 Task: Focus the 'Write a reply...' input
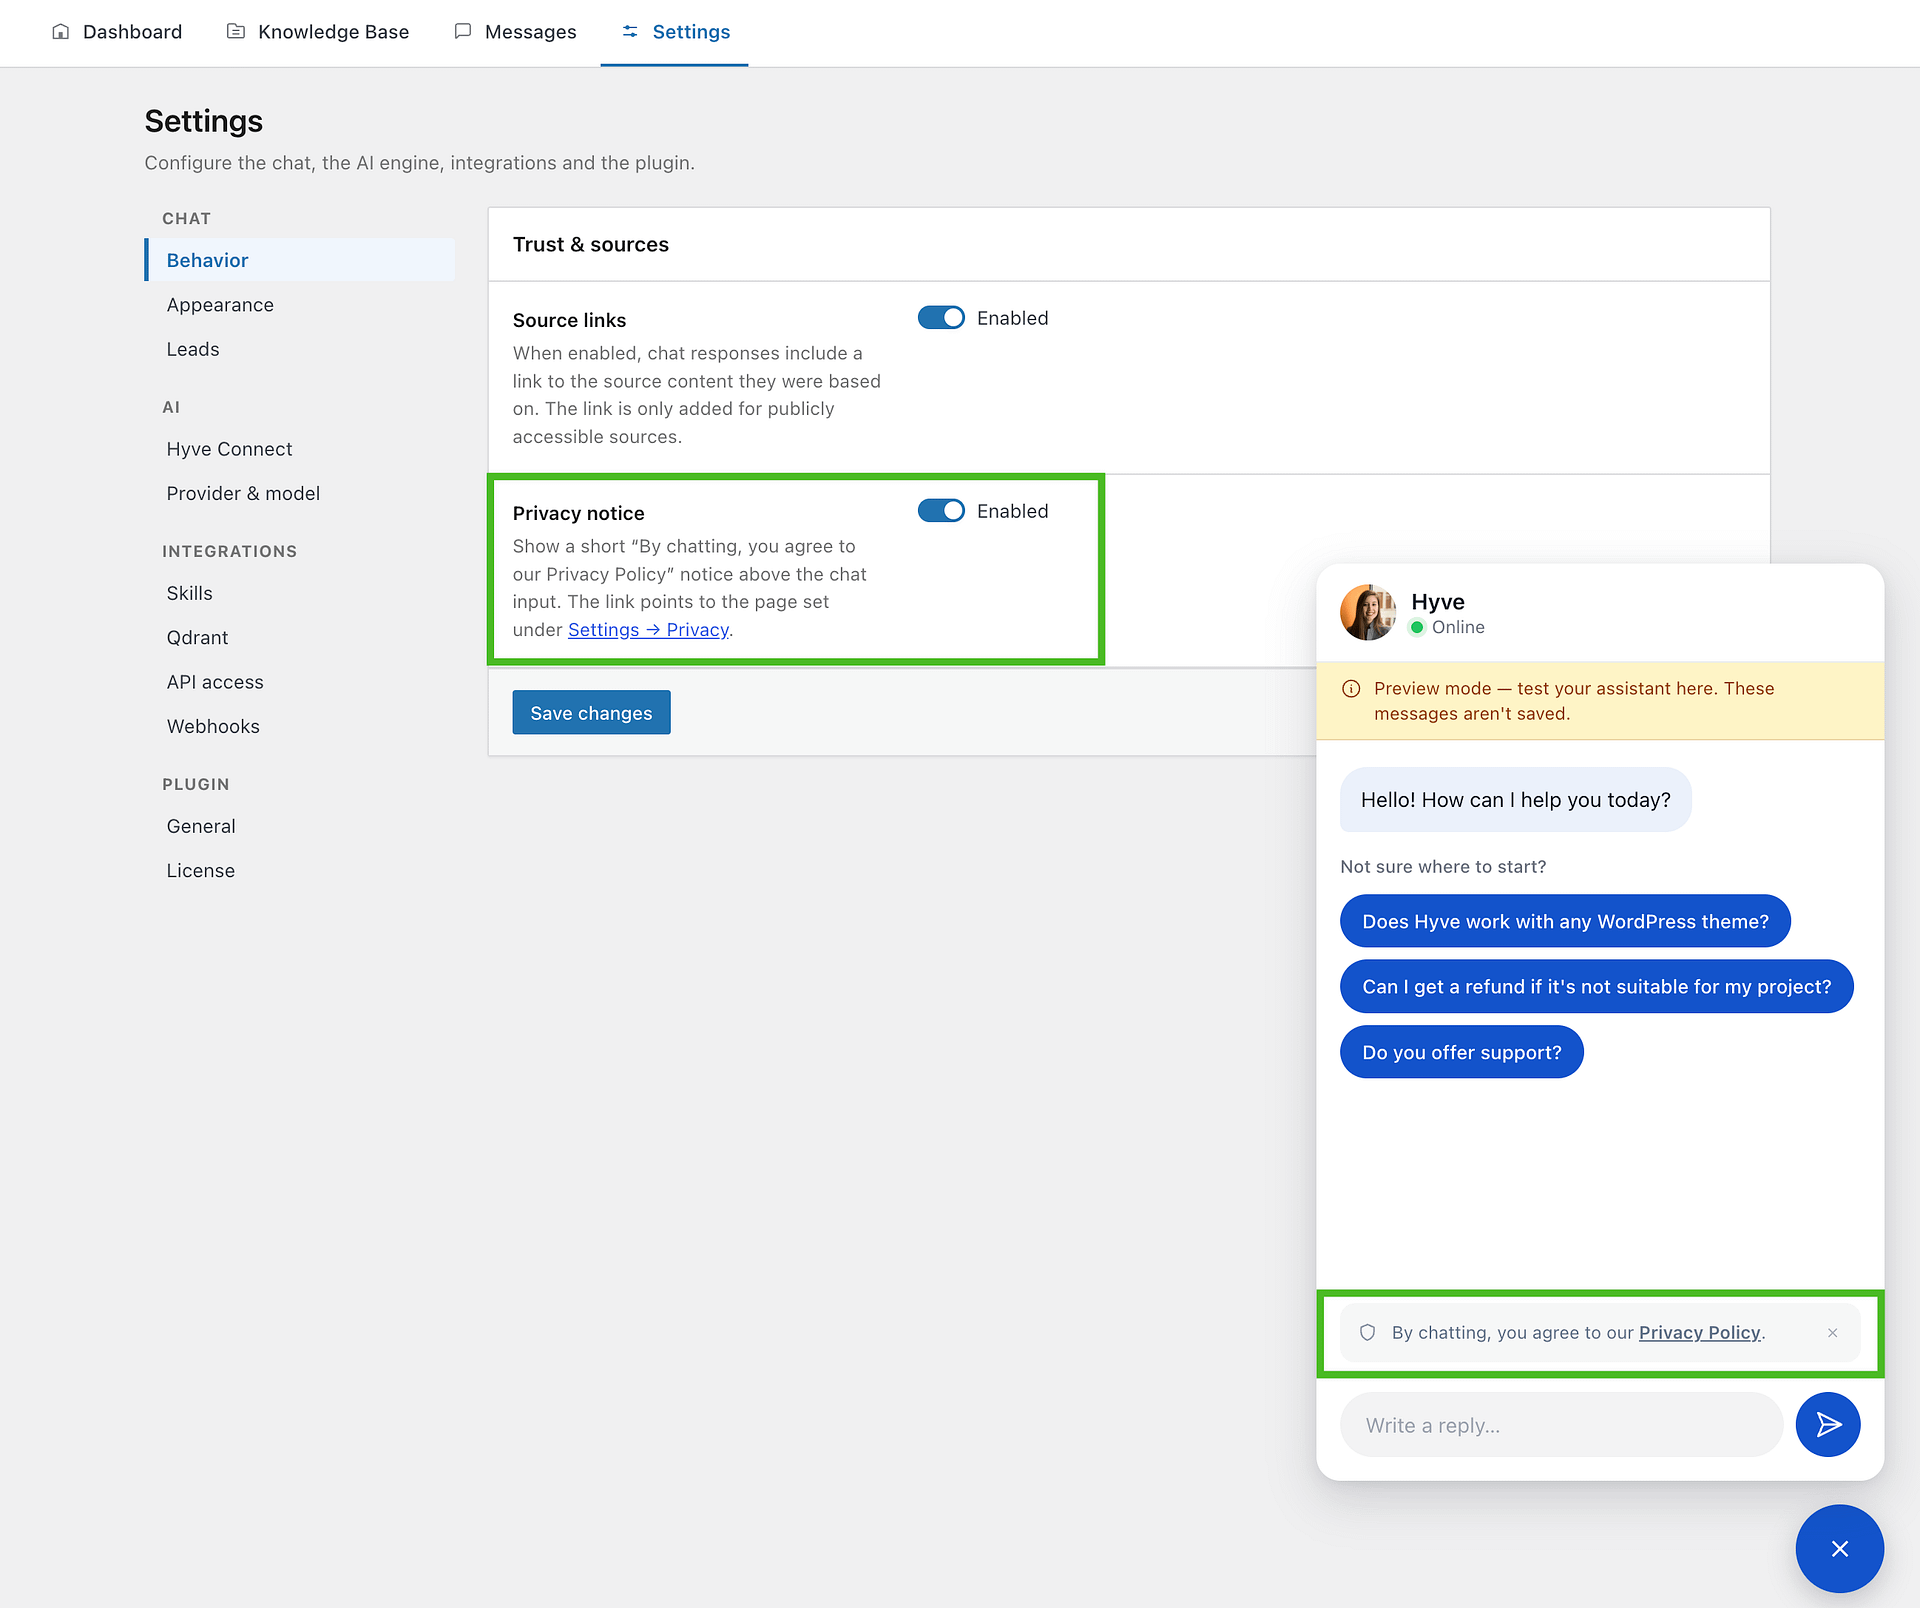click(x=1561, y=1425)
